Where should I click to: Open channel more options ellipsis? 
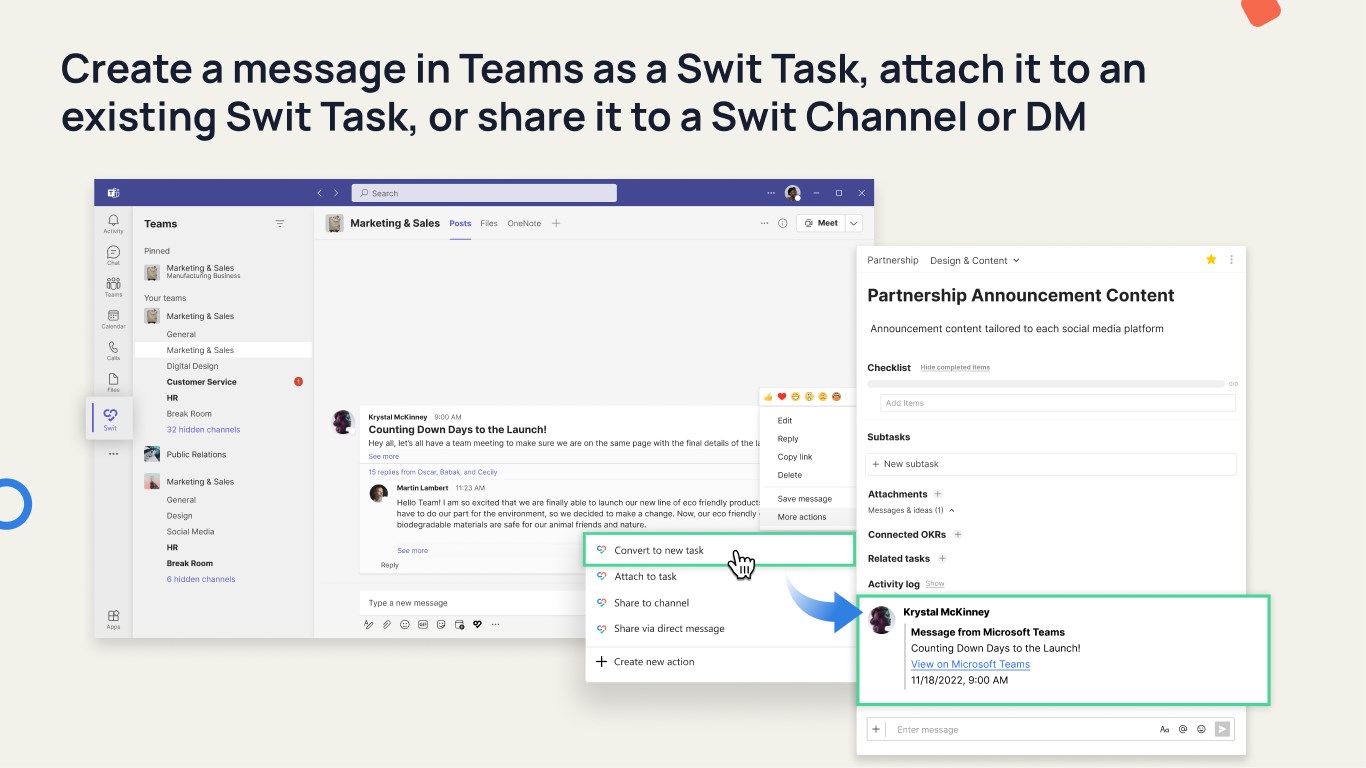pyautogui.click(x=765, y=223)
